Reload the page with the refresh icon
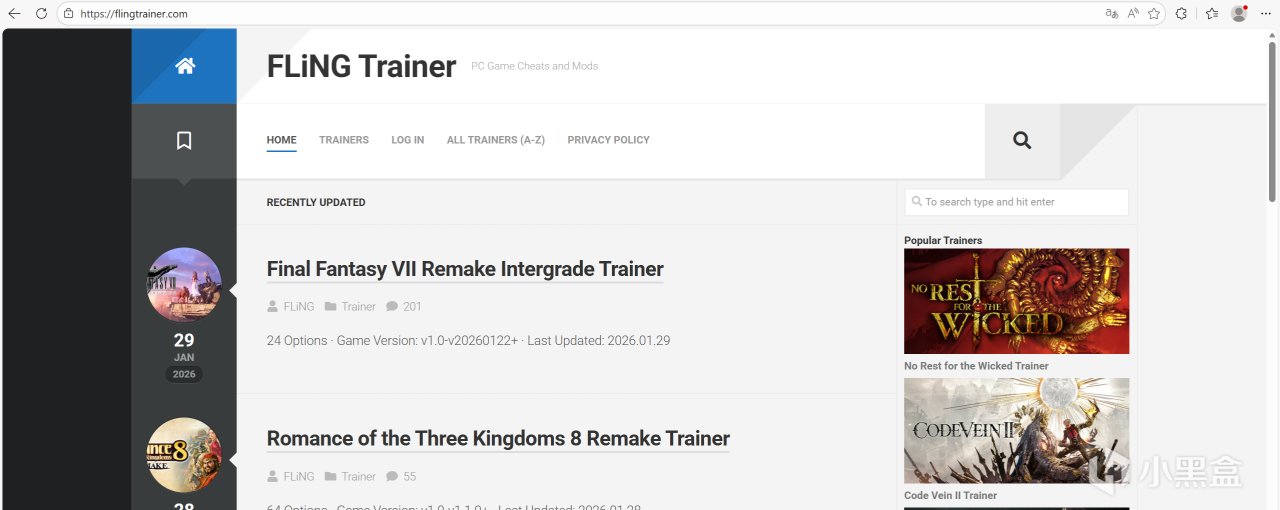 (41, 14)
